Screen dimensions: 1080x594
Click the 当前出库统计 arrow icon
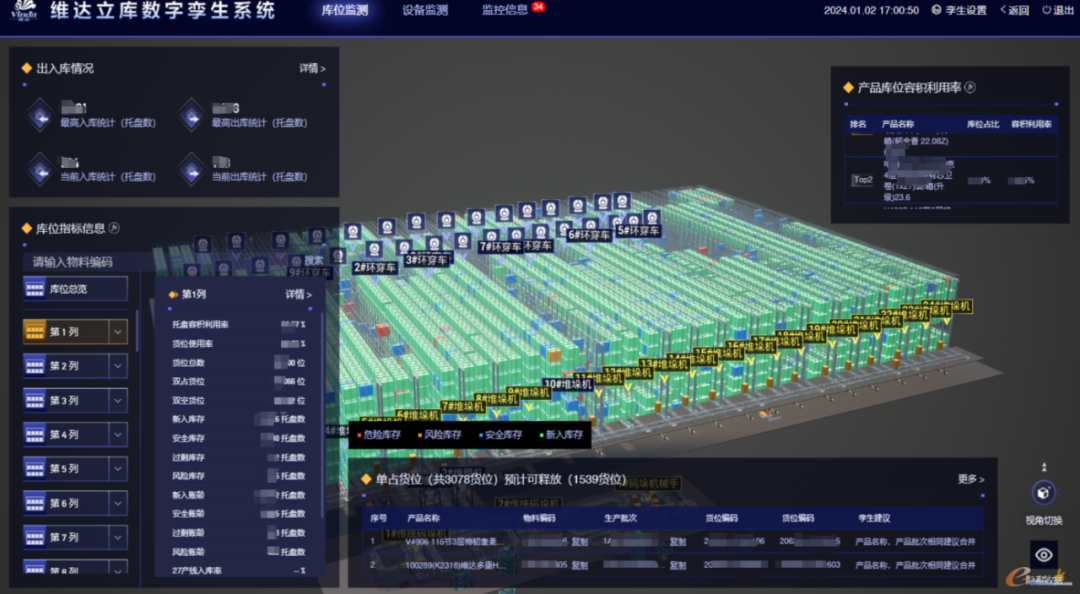tap(191, 170)
